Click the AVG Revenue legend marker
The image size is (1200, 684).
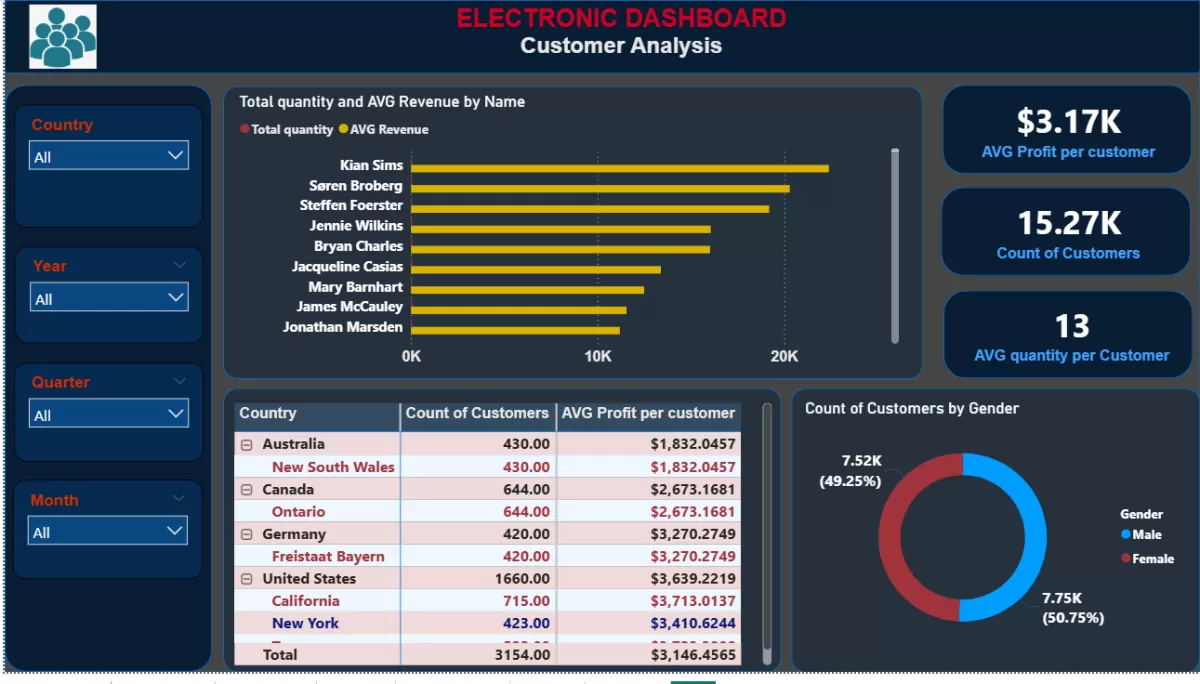point(344,129)
